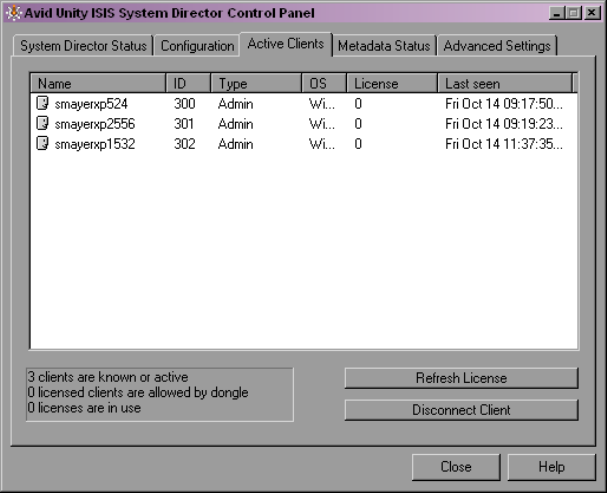
Task: Click ID value 302
Action: point(184,144)
